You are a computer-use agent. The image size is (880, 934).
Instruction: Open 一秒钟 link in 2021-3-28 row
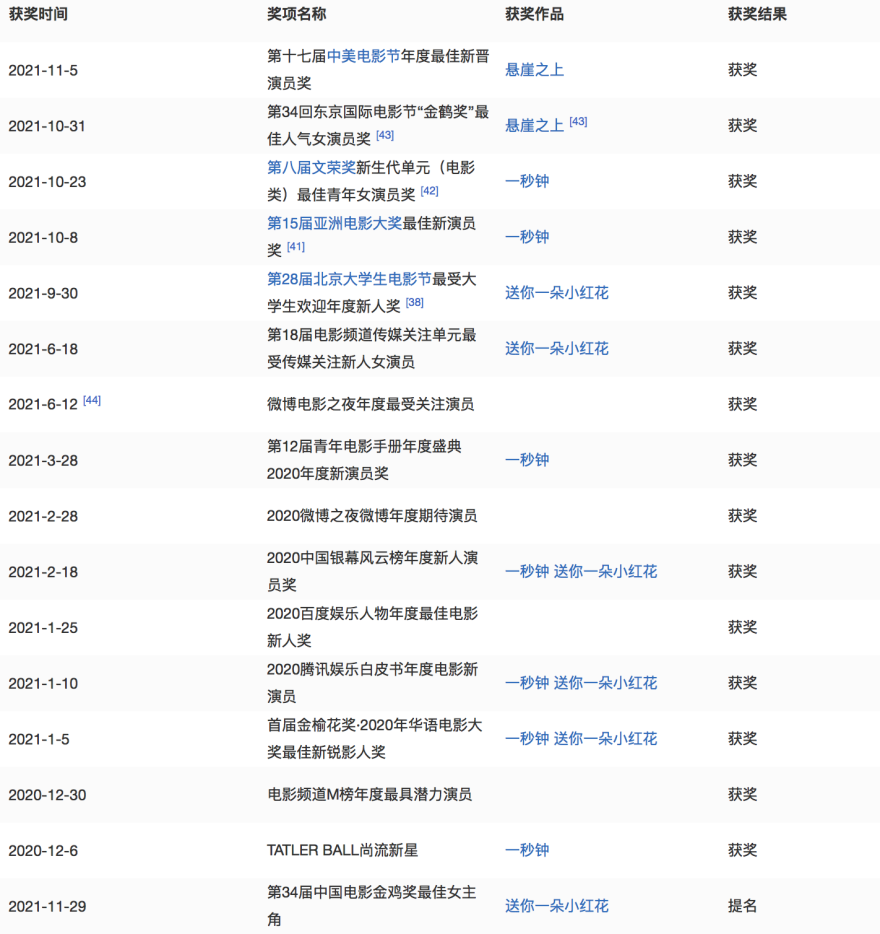coord(527,460)
